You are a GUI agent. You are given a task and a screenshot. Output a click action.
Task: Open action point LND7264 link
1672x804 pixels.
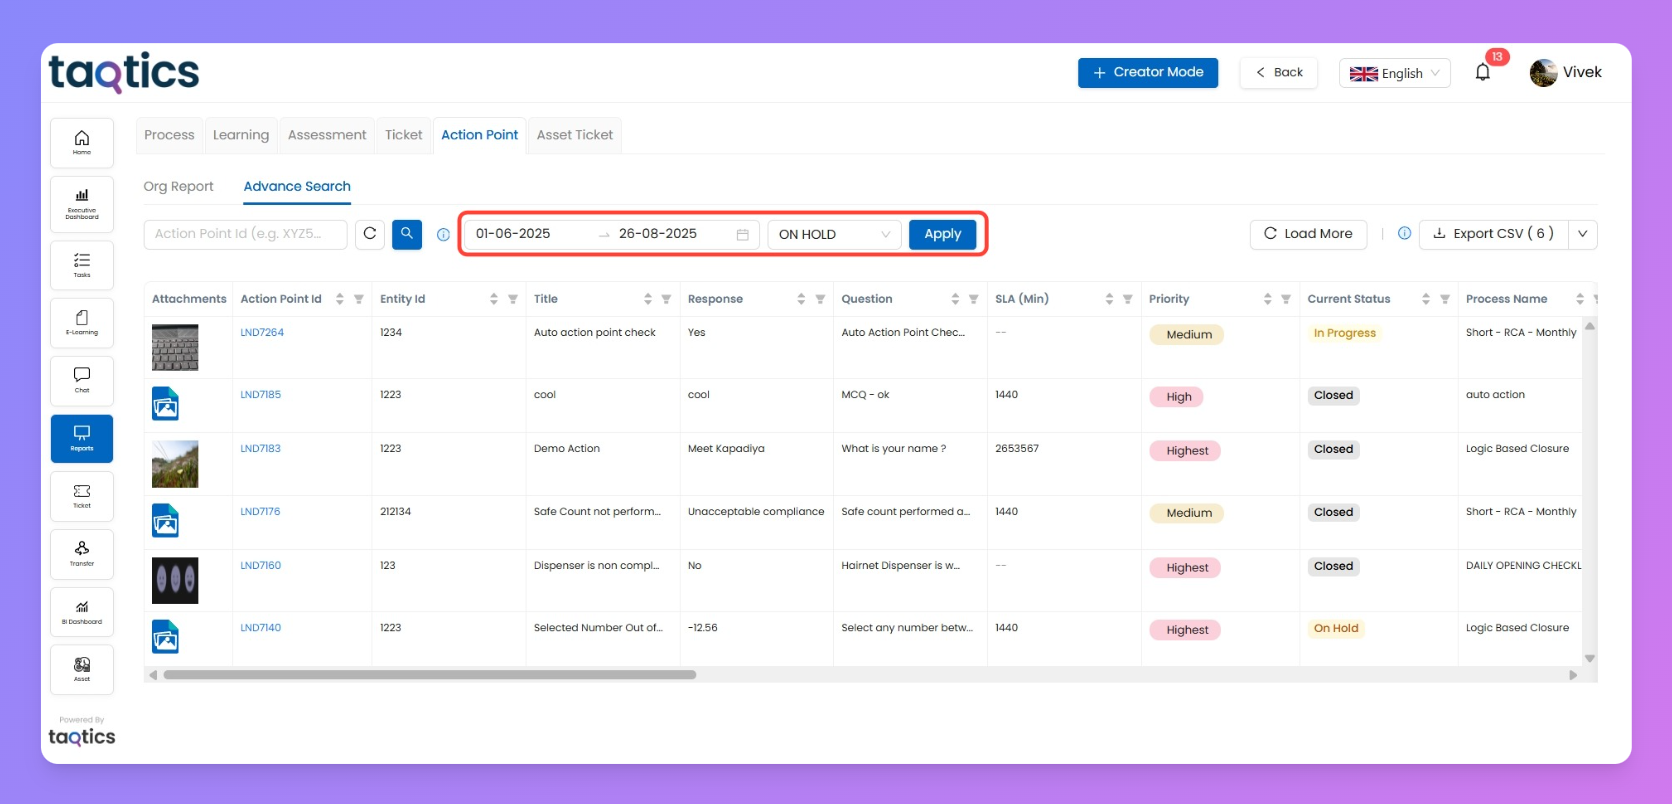[262, 333]
